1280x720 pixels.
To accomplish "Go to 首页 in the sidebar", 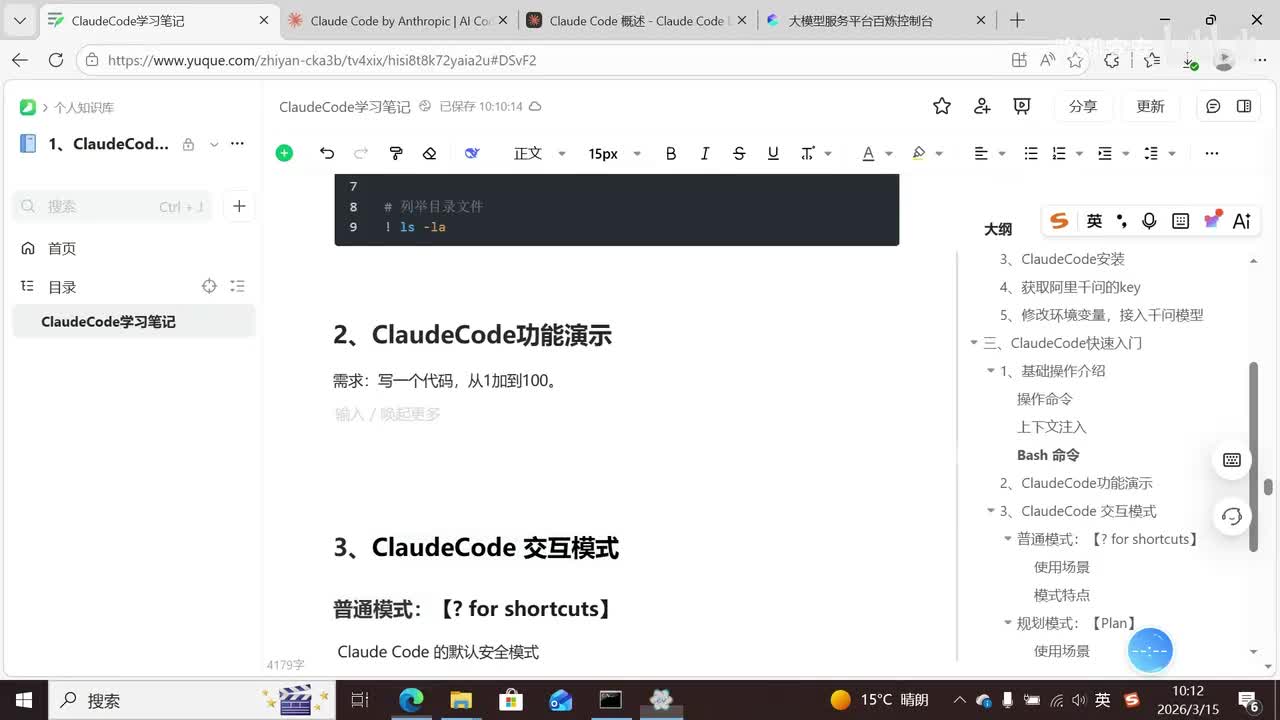I will 62,248.
